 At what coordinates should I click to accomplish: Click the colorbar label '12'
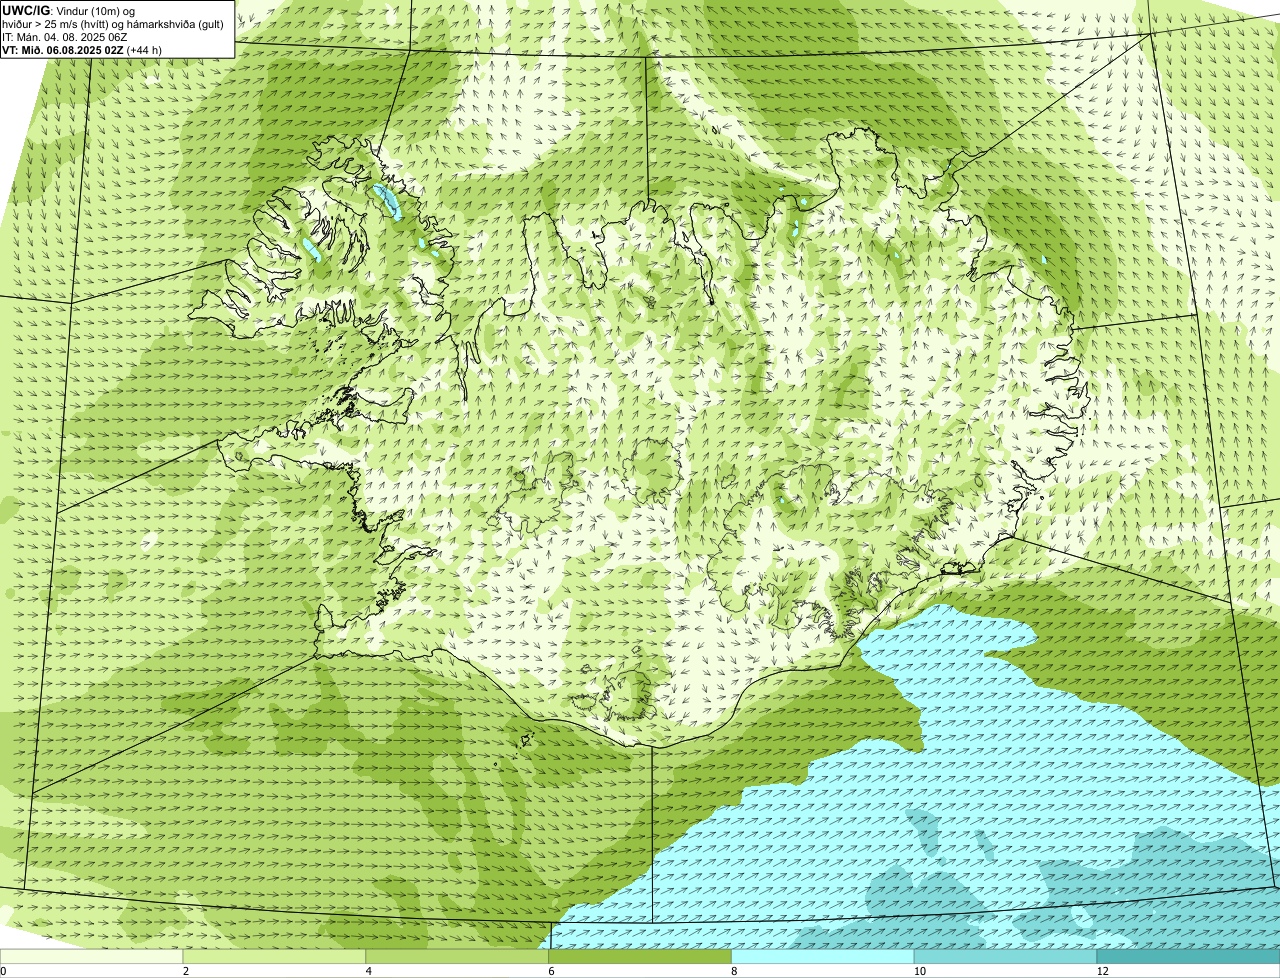[1102, 971]
